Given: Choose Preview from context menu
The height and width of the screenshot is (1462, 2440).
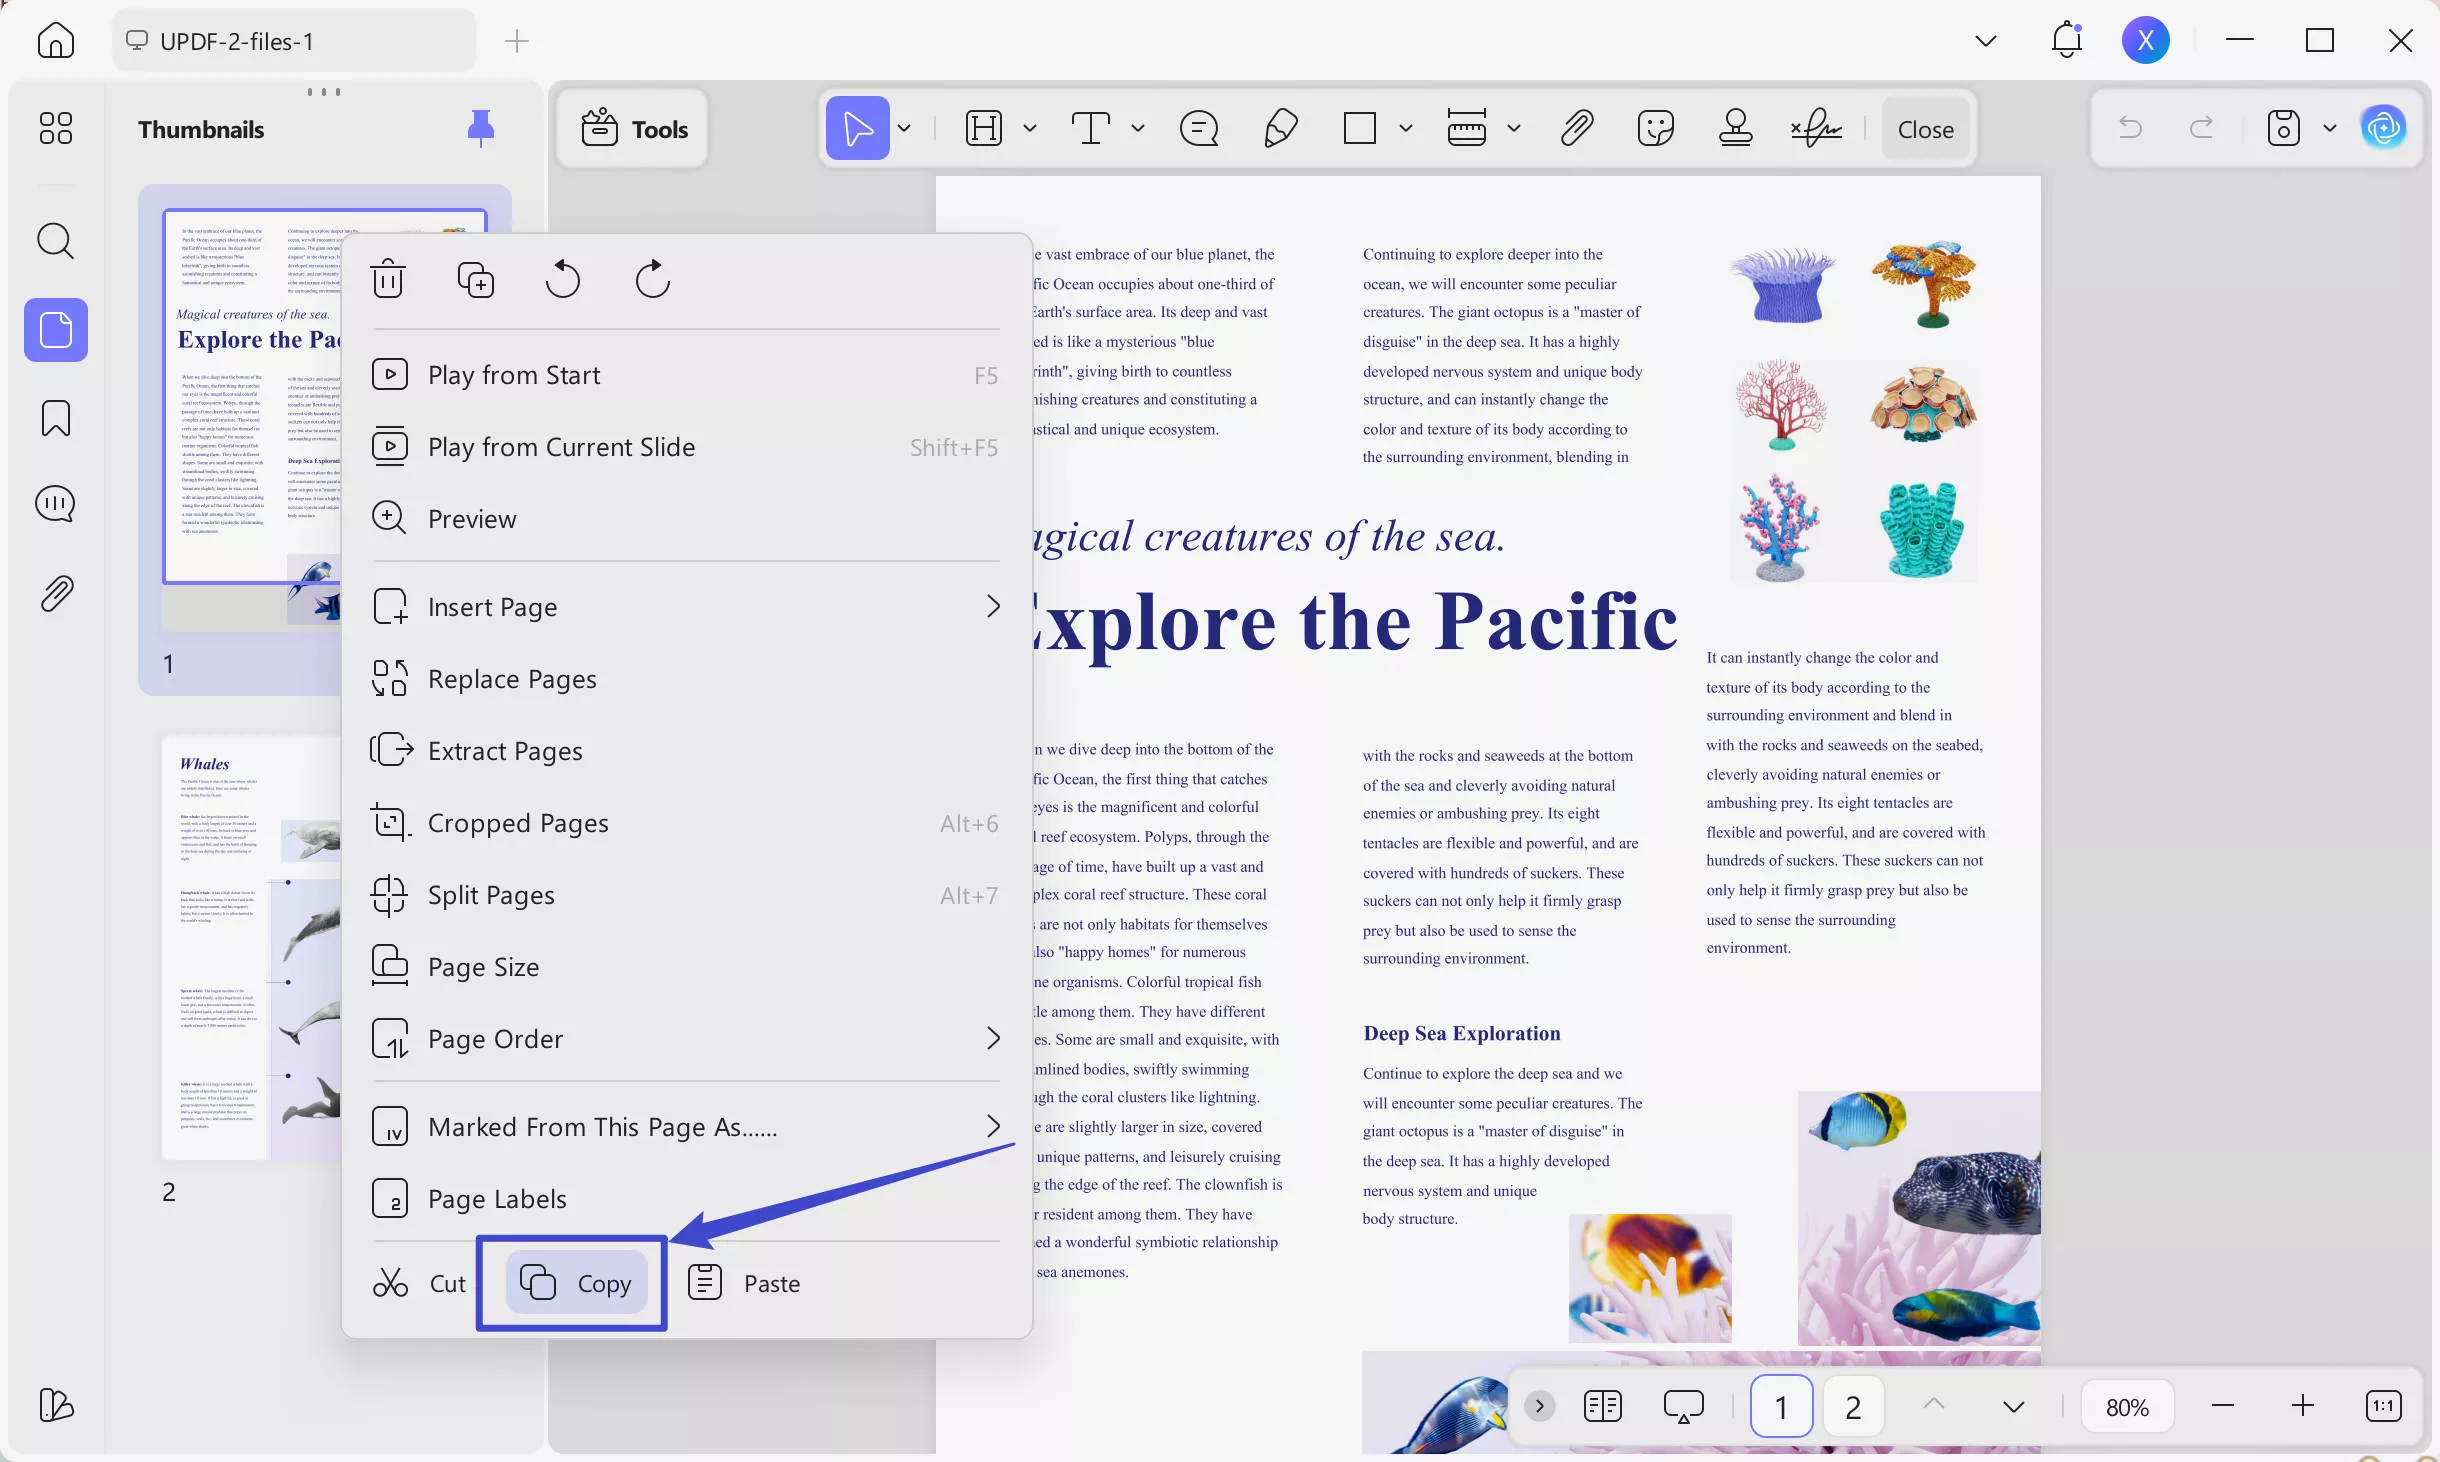Looking at the screenshot, I should (x=686, y=518).
